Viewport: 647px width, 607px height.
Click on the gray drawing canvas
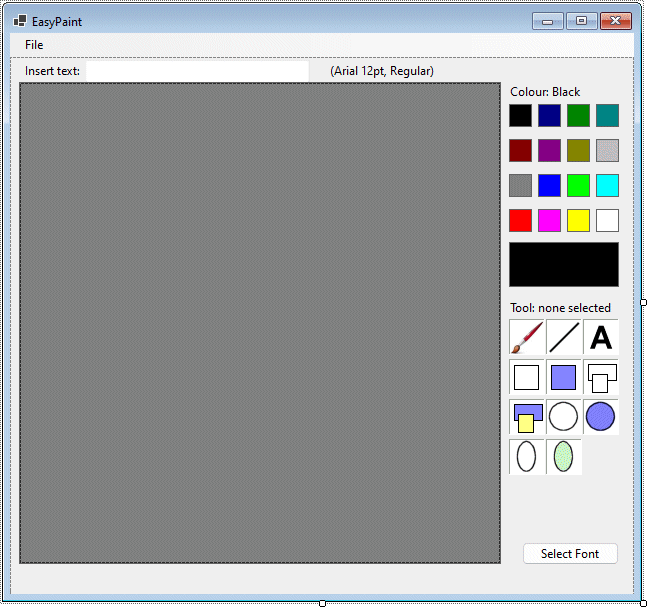[x=260, y=323]
